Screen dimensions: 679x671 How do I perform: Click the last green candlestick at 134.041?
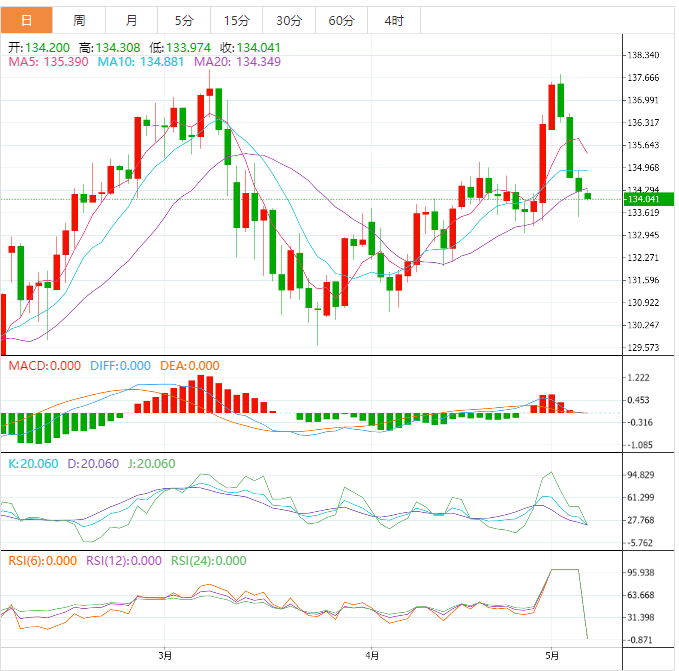(x=588, y=196)
